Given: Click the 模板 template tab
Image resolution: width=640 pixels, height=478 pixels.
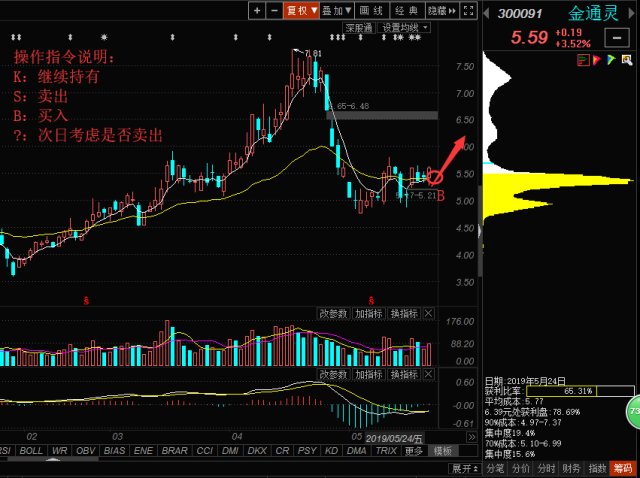Looking at the screenshot, I should (443, 451).
